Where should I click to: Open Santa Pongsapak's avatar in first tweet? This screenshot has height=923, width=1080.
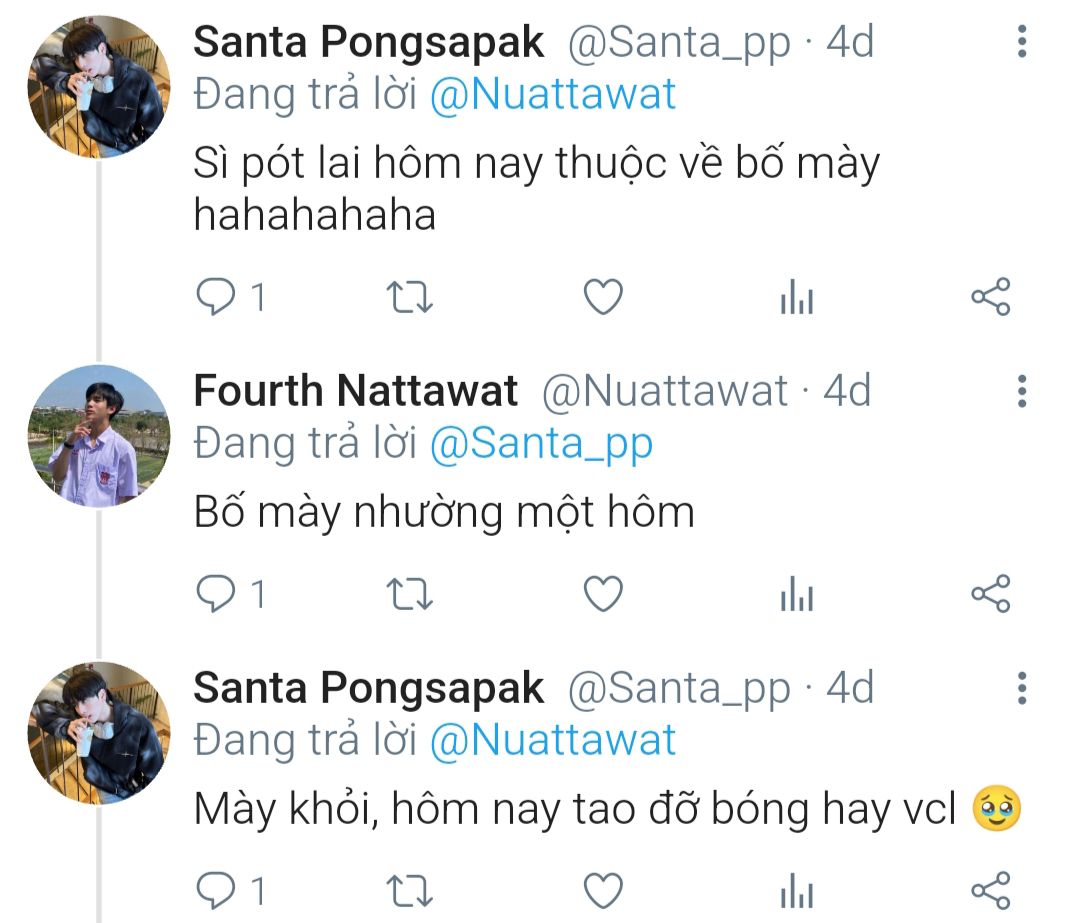(99, 88)
